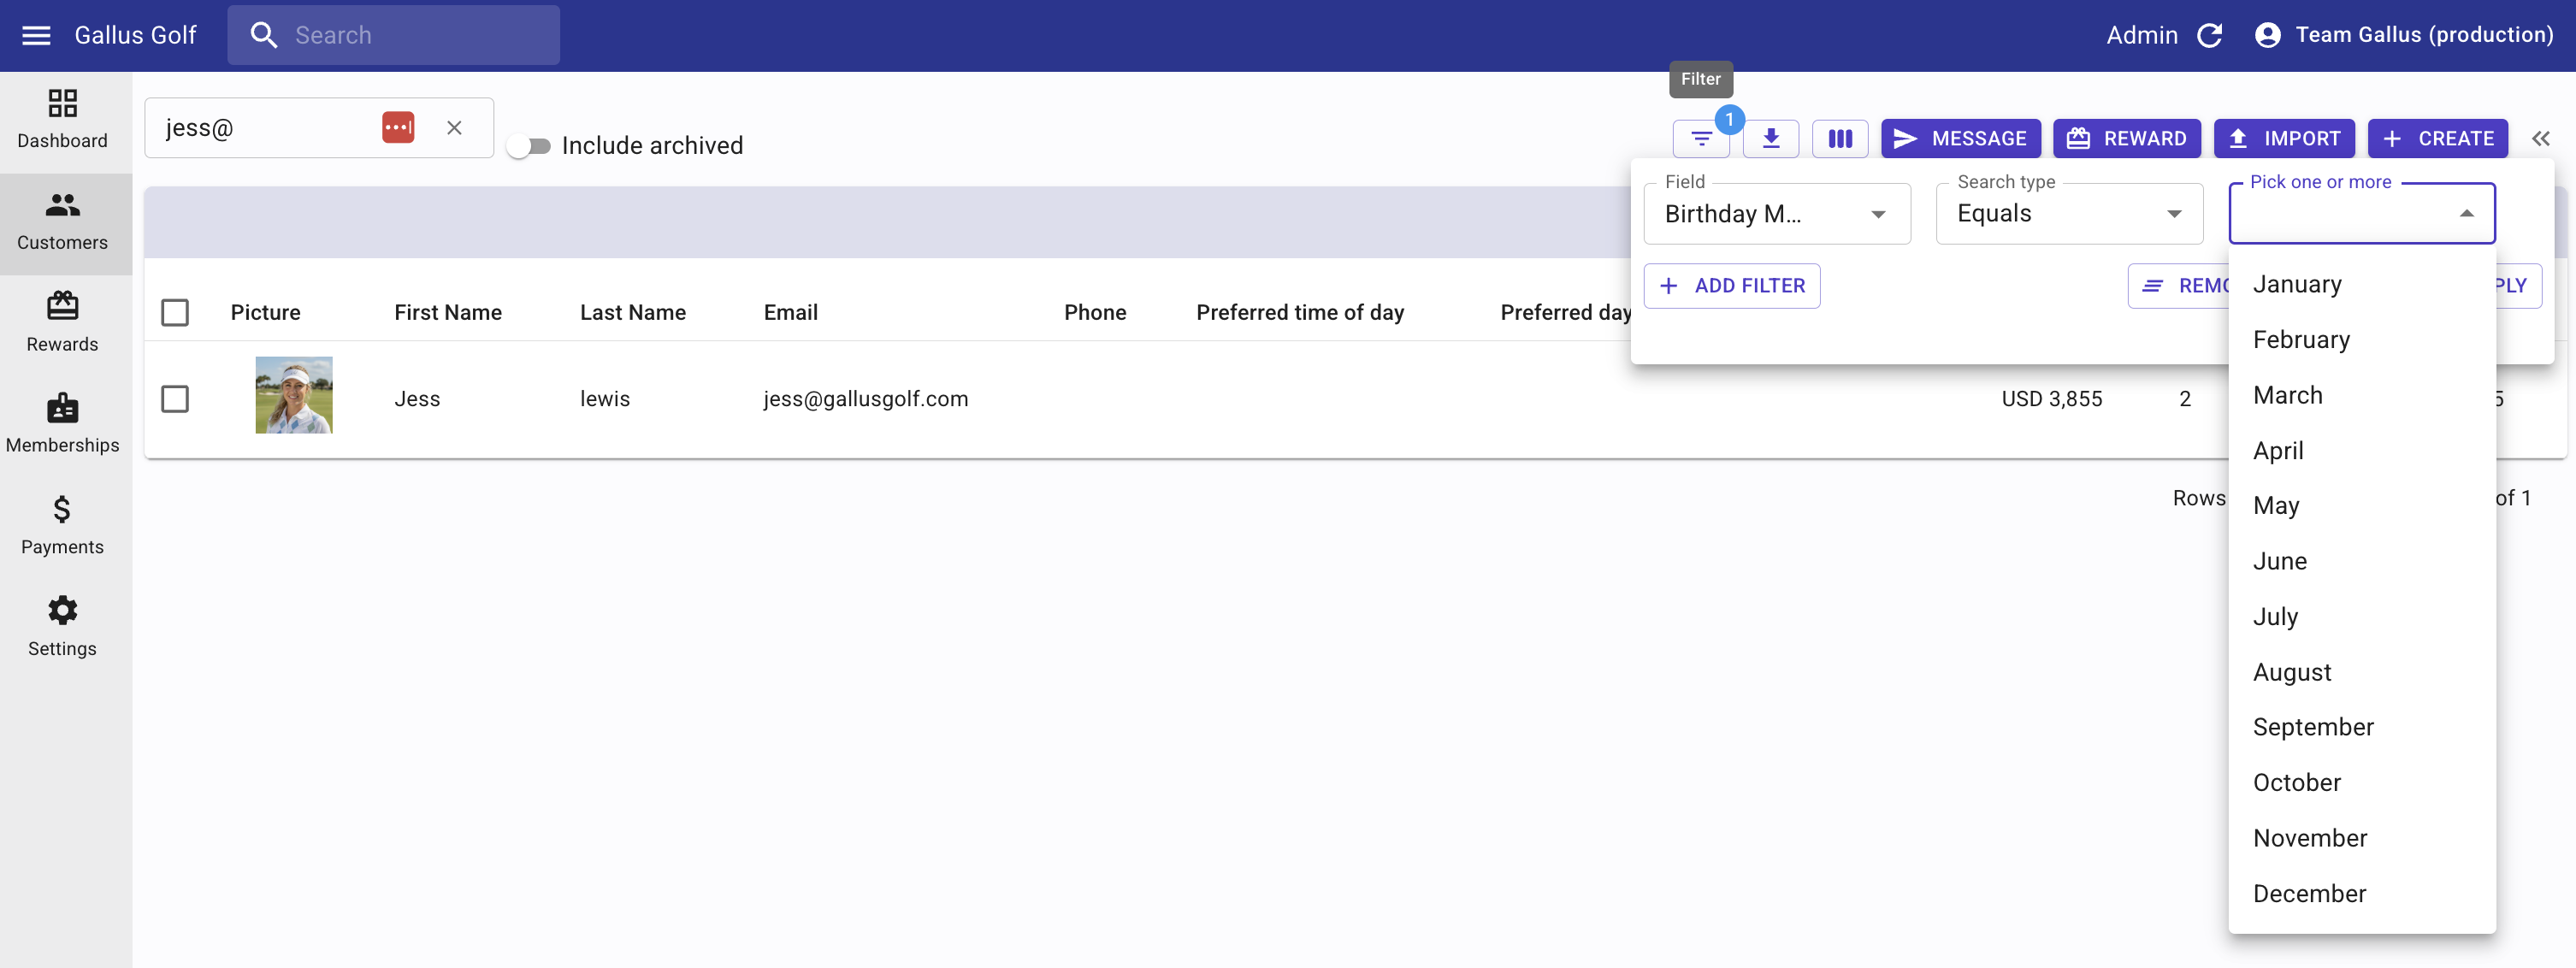Select the Jess lewis row checkbox
Screen dimensions: 2576x968
tap(175, 399)
